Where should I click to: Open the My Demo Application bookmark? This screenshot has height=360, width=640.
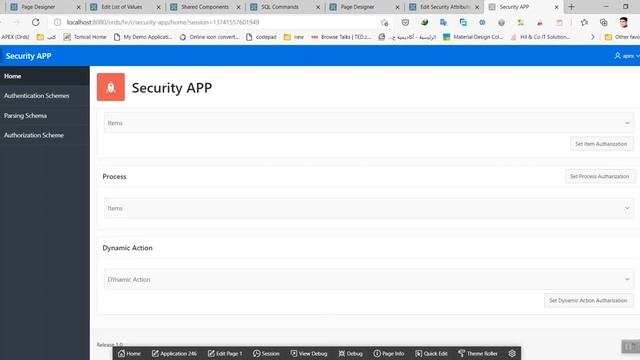pyautogui.click(x=143, y=37)
